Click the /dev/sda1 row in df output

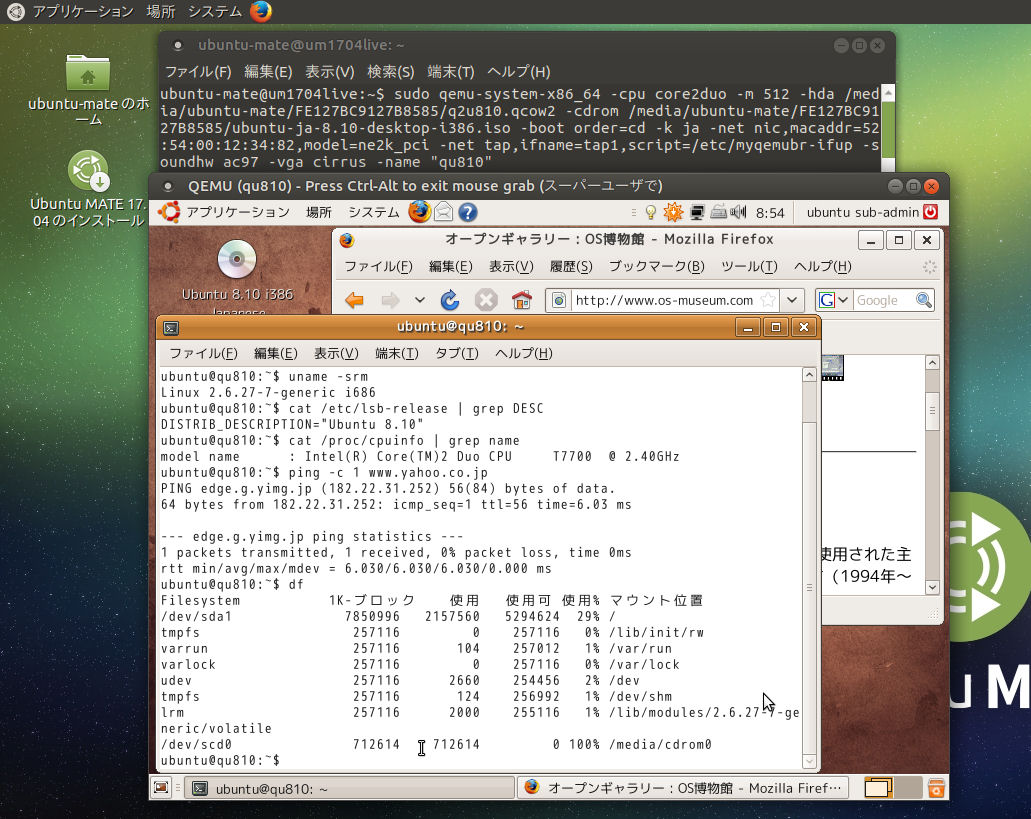[x=388, y=617]
